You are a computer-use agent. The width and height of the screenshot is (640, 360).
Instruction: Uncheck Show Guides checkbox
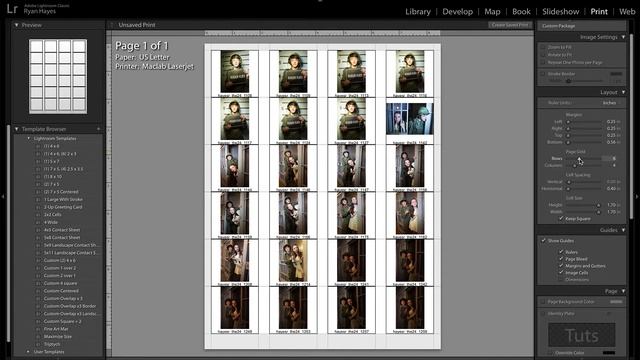tap(543, 241)
